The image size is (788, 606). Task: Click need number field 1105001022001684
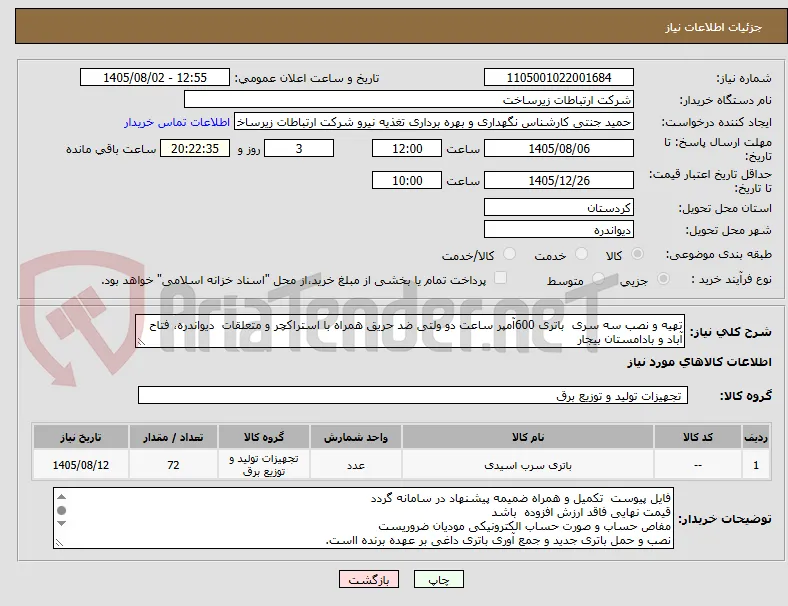click(x=559, y=77)
